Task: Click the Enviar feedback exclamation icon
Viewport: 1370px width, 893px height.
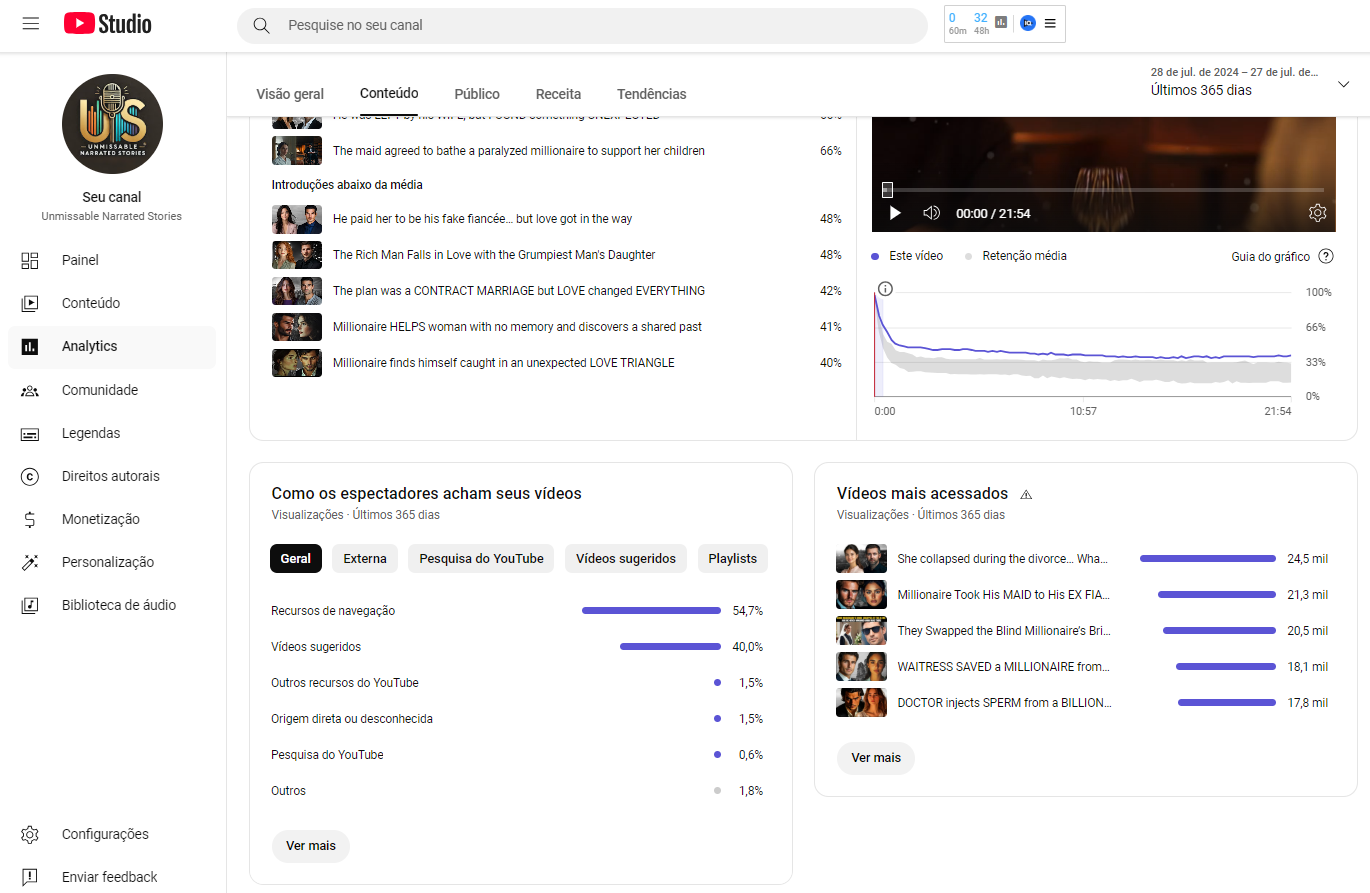Action: (x=30, y=877)
